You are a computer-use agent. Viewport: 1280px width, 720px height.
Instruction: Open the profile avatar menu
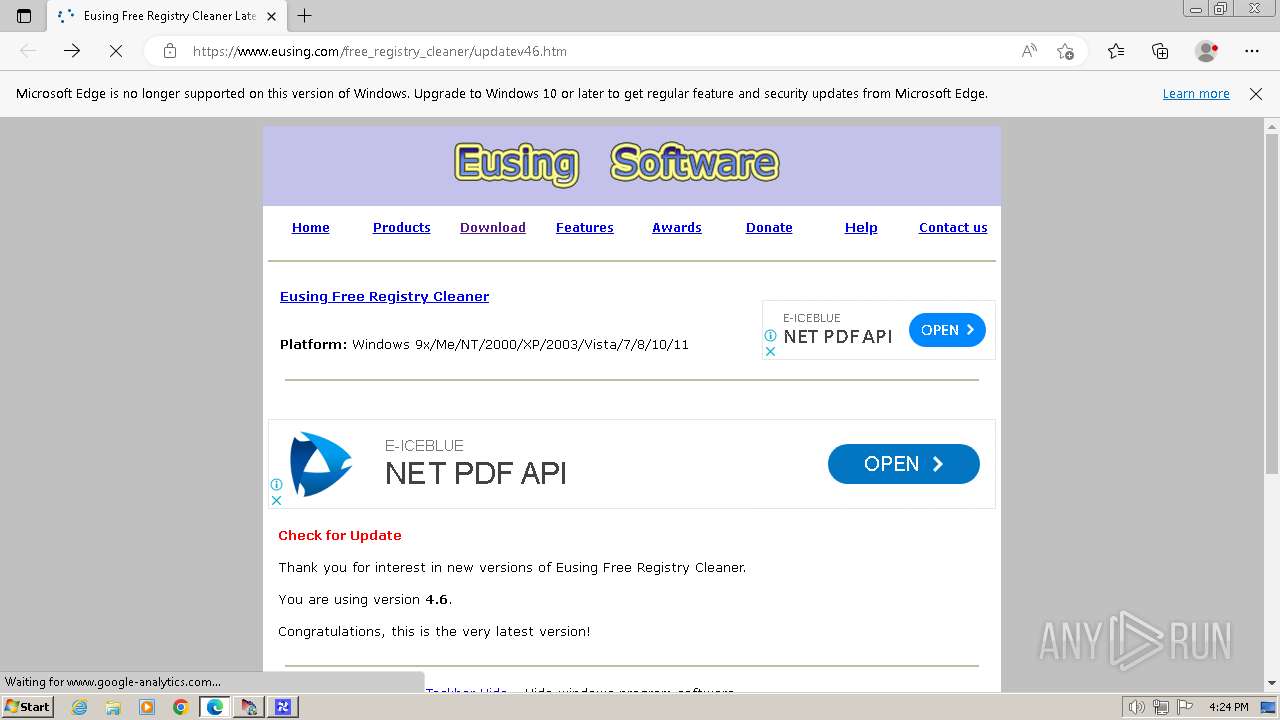tap(1207, 51)
